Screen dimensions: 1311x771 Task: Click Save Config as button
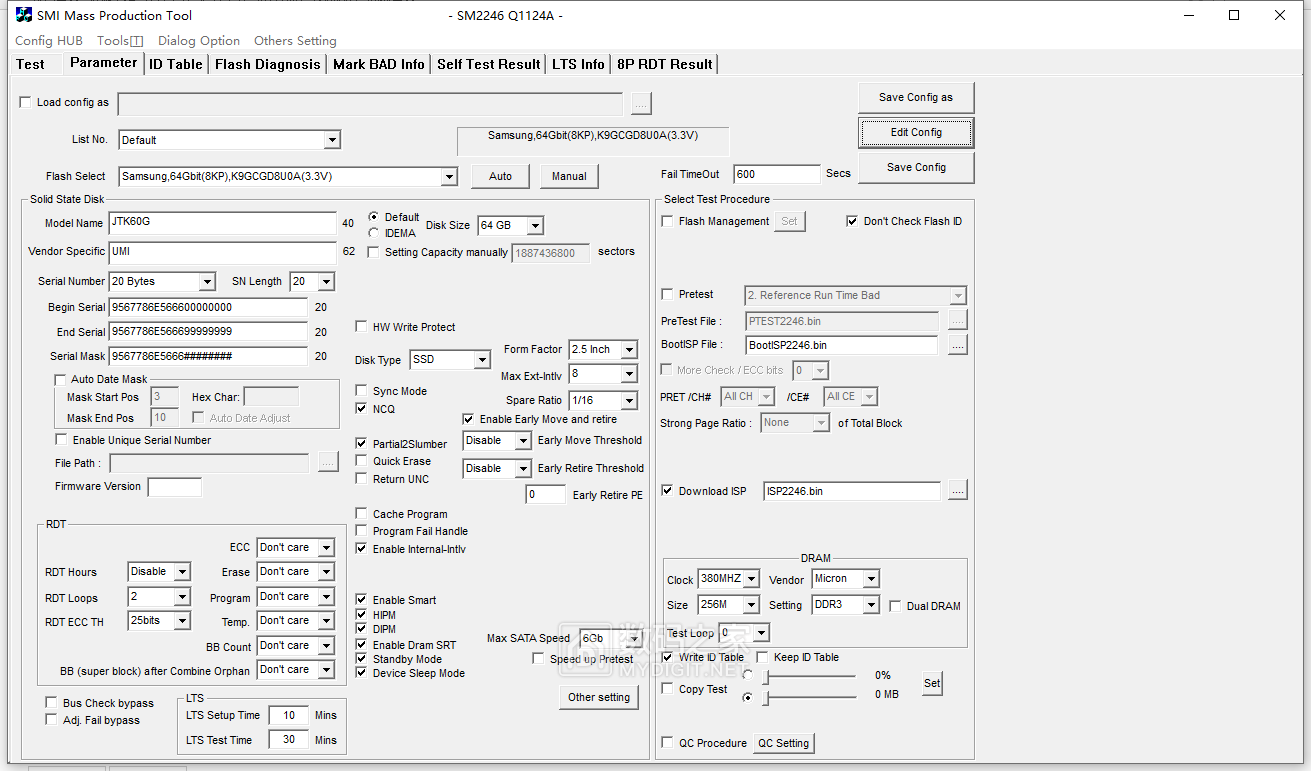916,98
